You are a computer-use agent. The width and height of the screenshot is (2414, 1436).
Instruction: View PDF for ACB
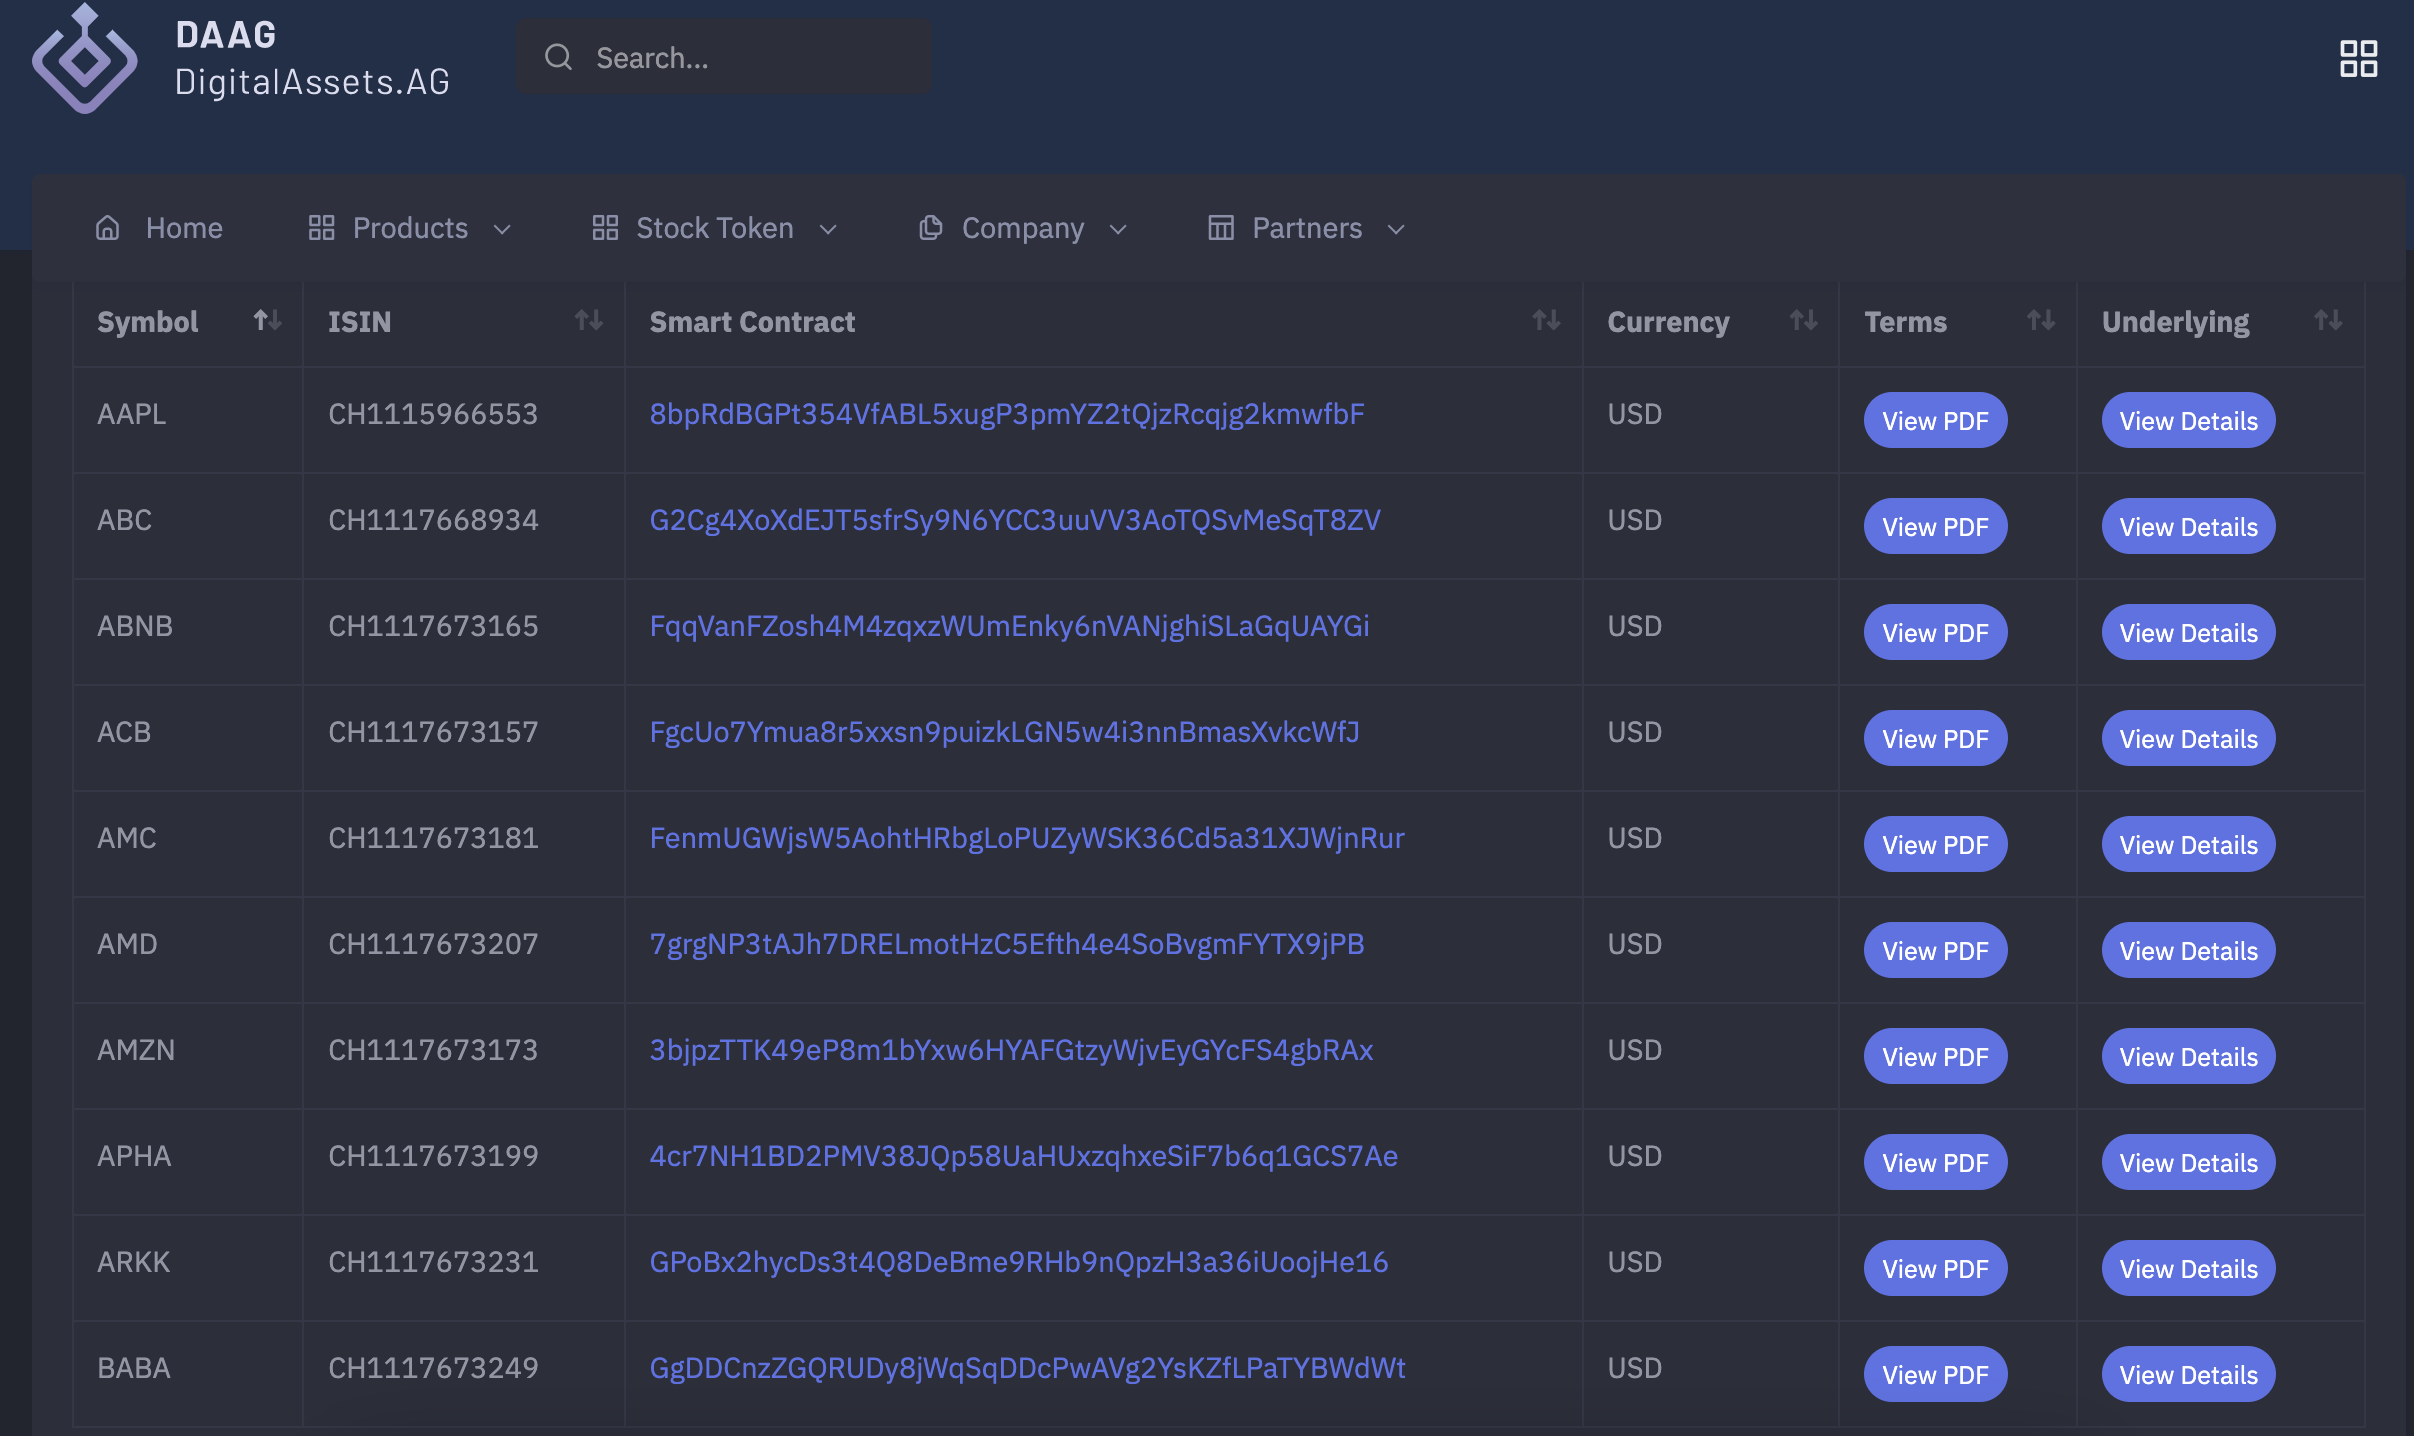pyautogui.click(x=1935, y=738)
